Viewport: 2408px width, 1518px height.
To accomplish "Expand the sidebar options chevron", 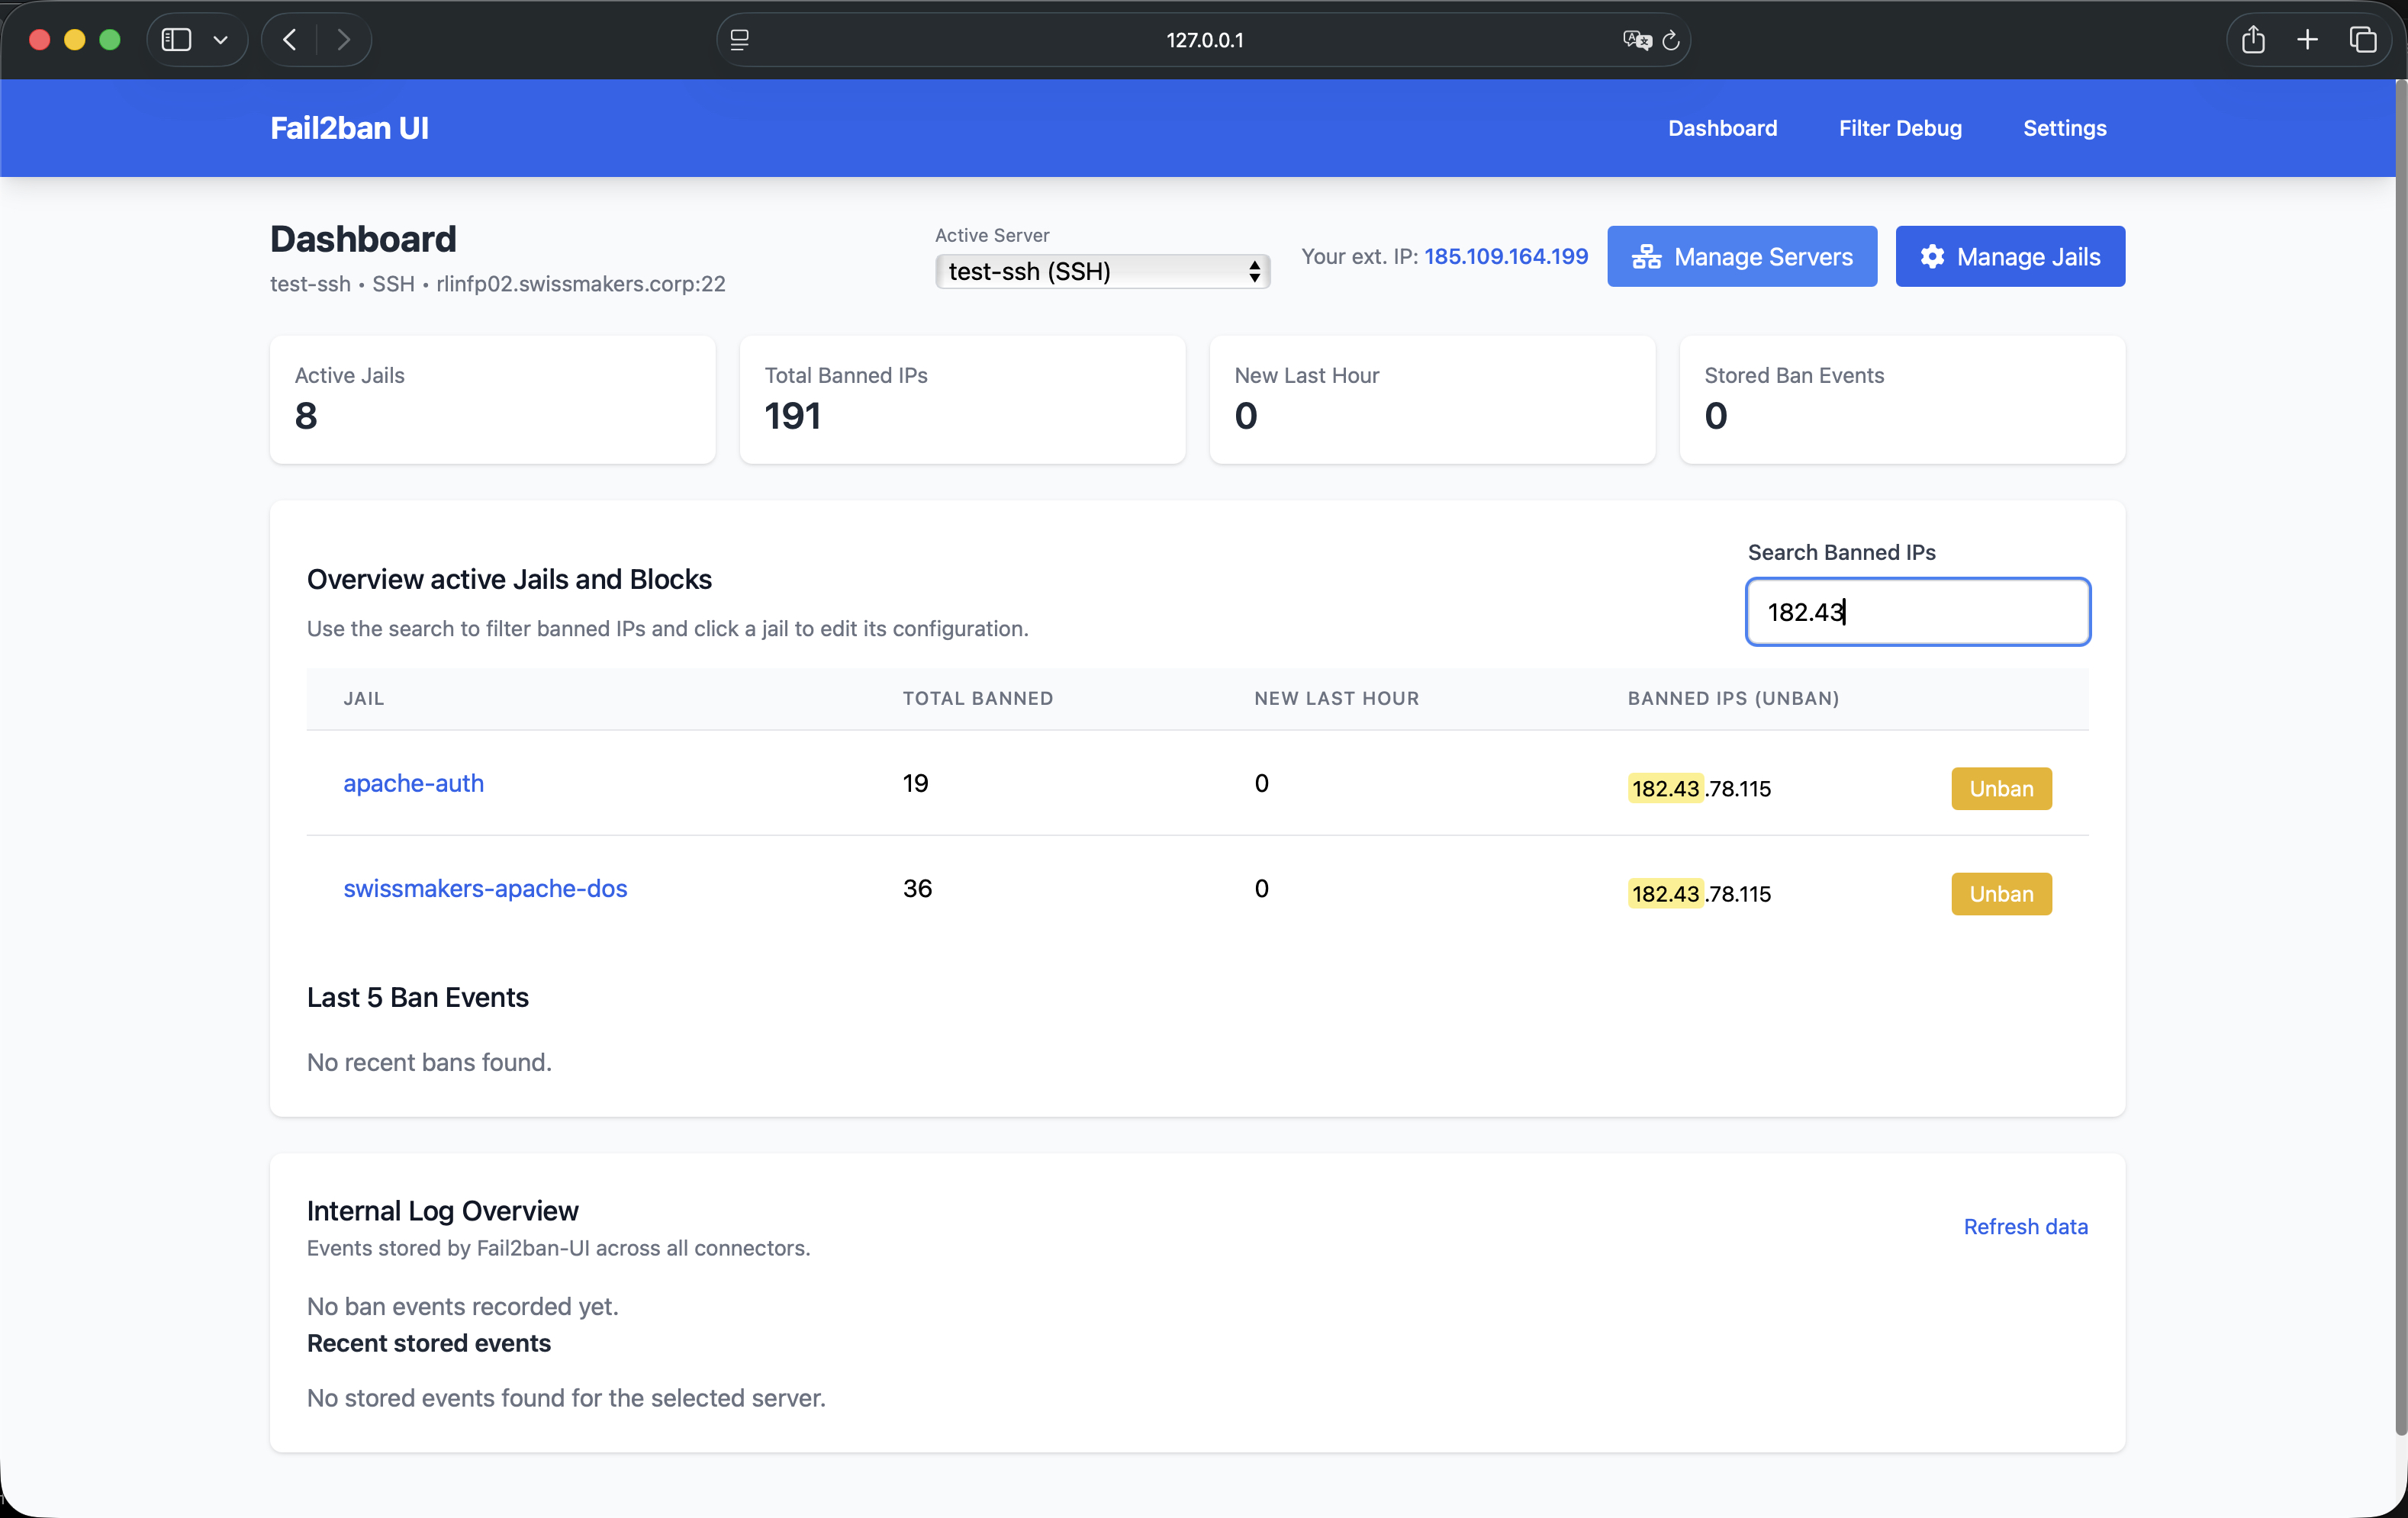I will (221, 40).
